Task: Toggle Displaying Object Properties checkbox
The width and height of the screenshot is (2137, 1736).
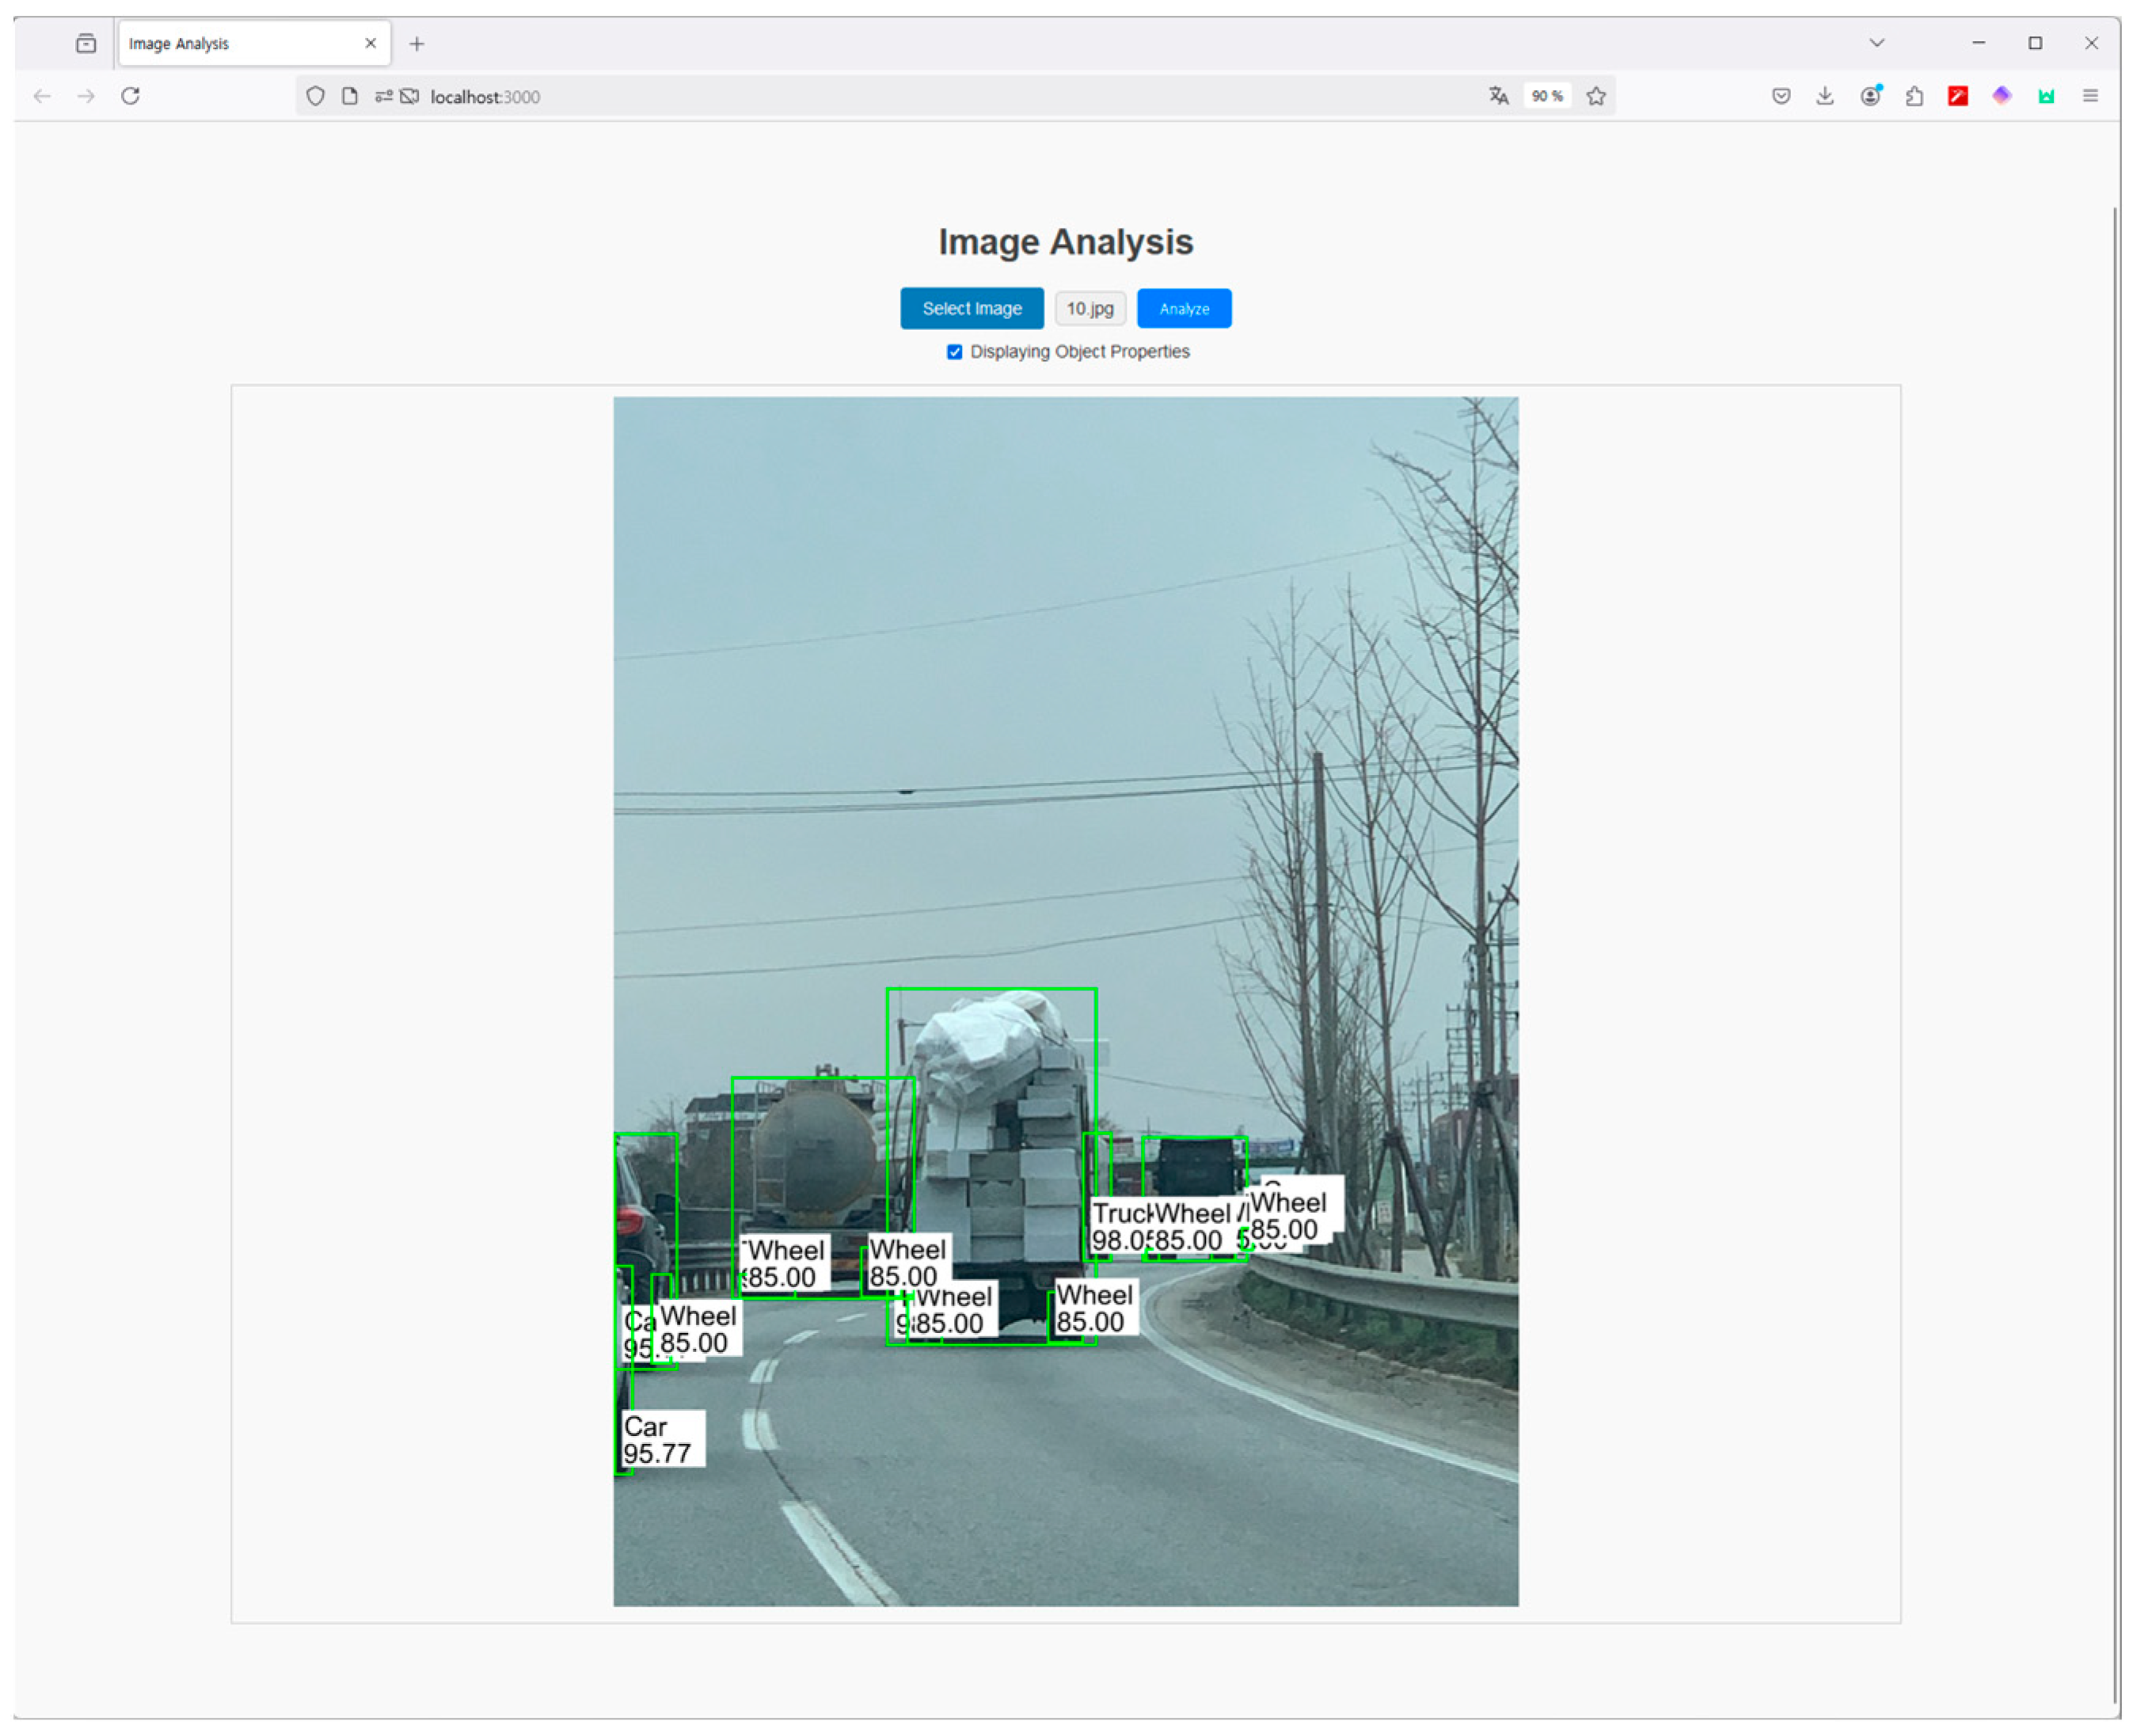Action: coord(954,352)
